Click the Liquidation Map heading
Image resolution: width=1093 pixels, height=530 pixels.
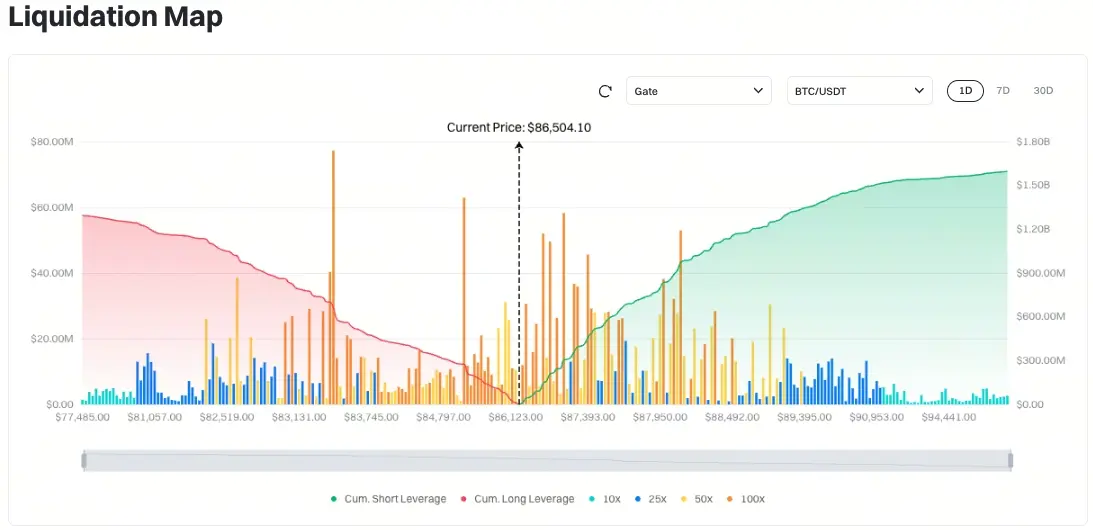(115, 17)
